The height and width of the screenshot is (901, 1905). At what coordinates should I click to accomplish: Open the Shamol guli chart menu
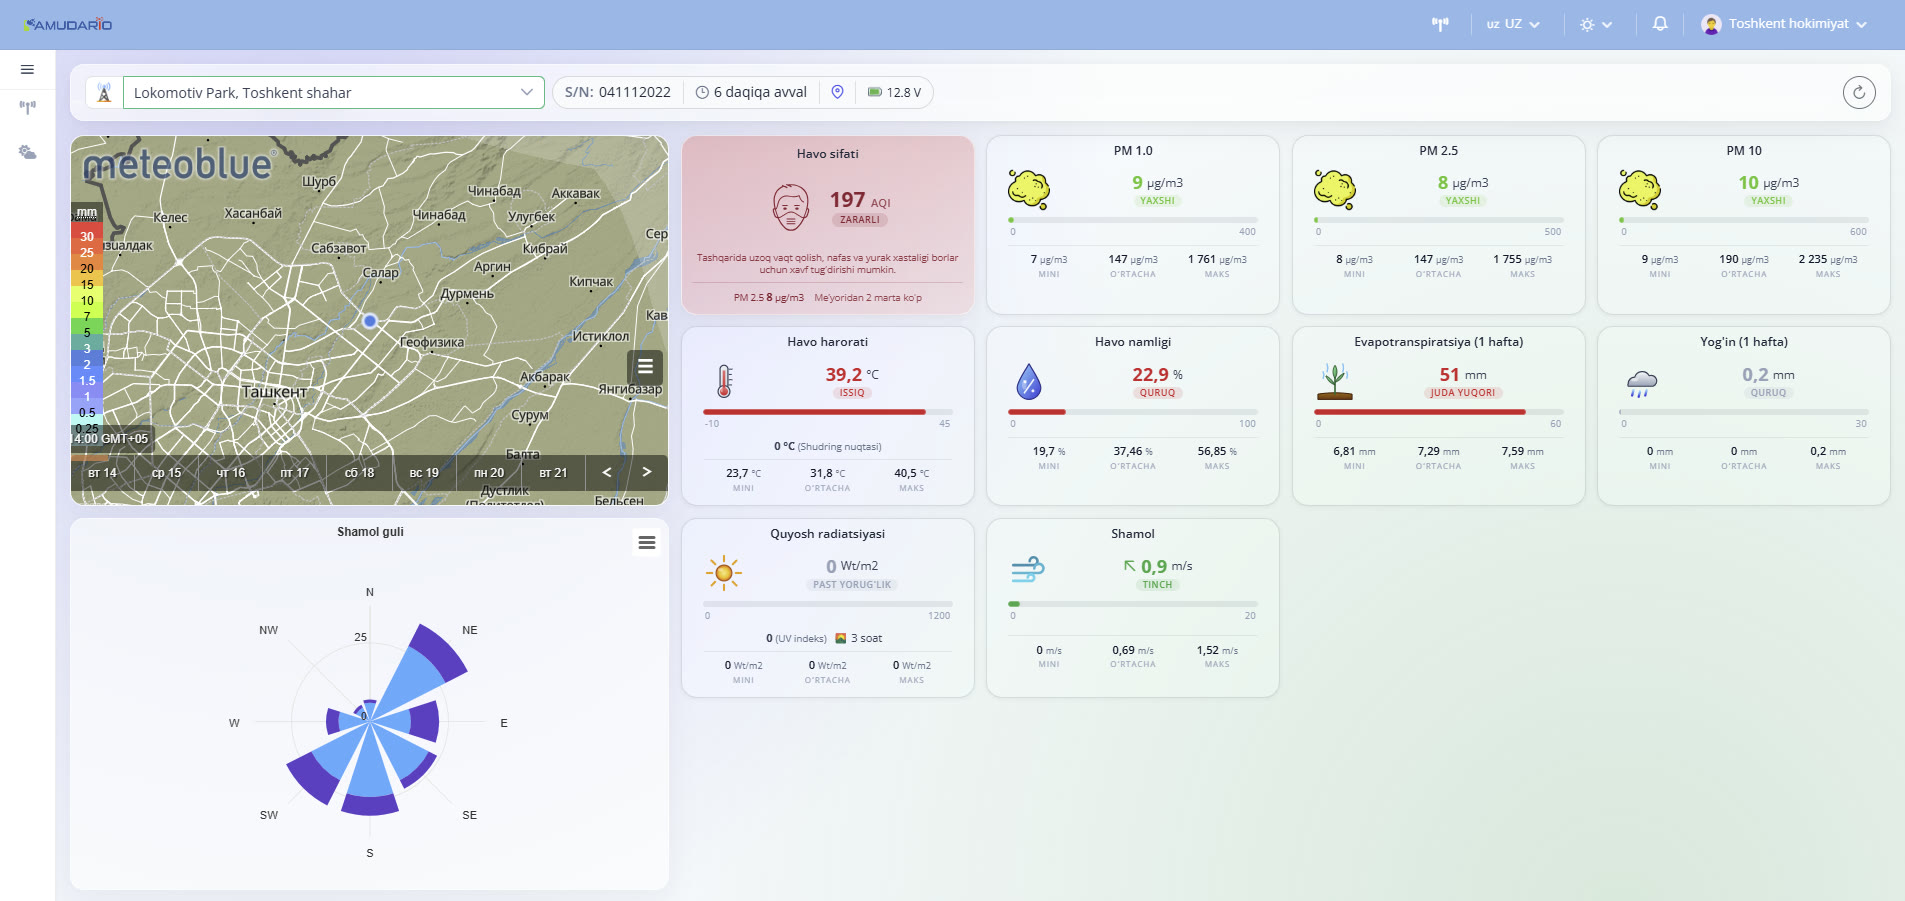pos(647,542)
